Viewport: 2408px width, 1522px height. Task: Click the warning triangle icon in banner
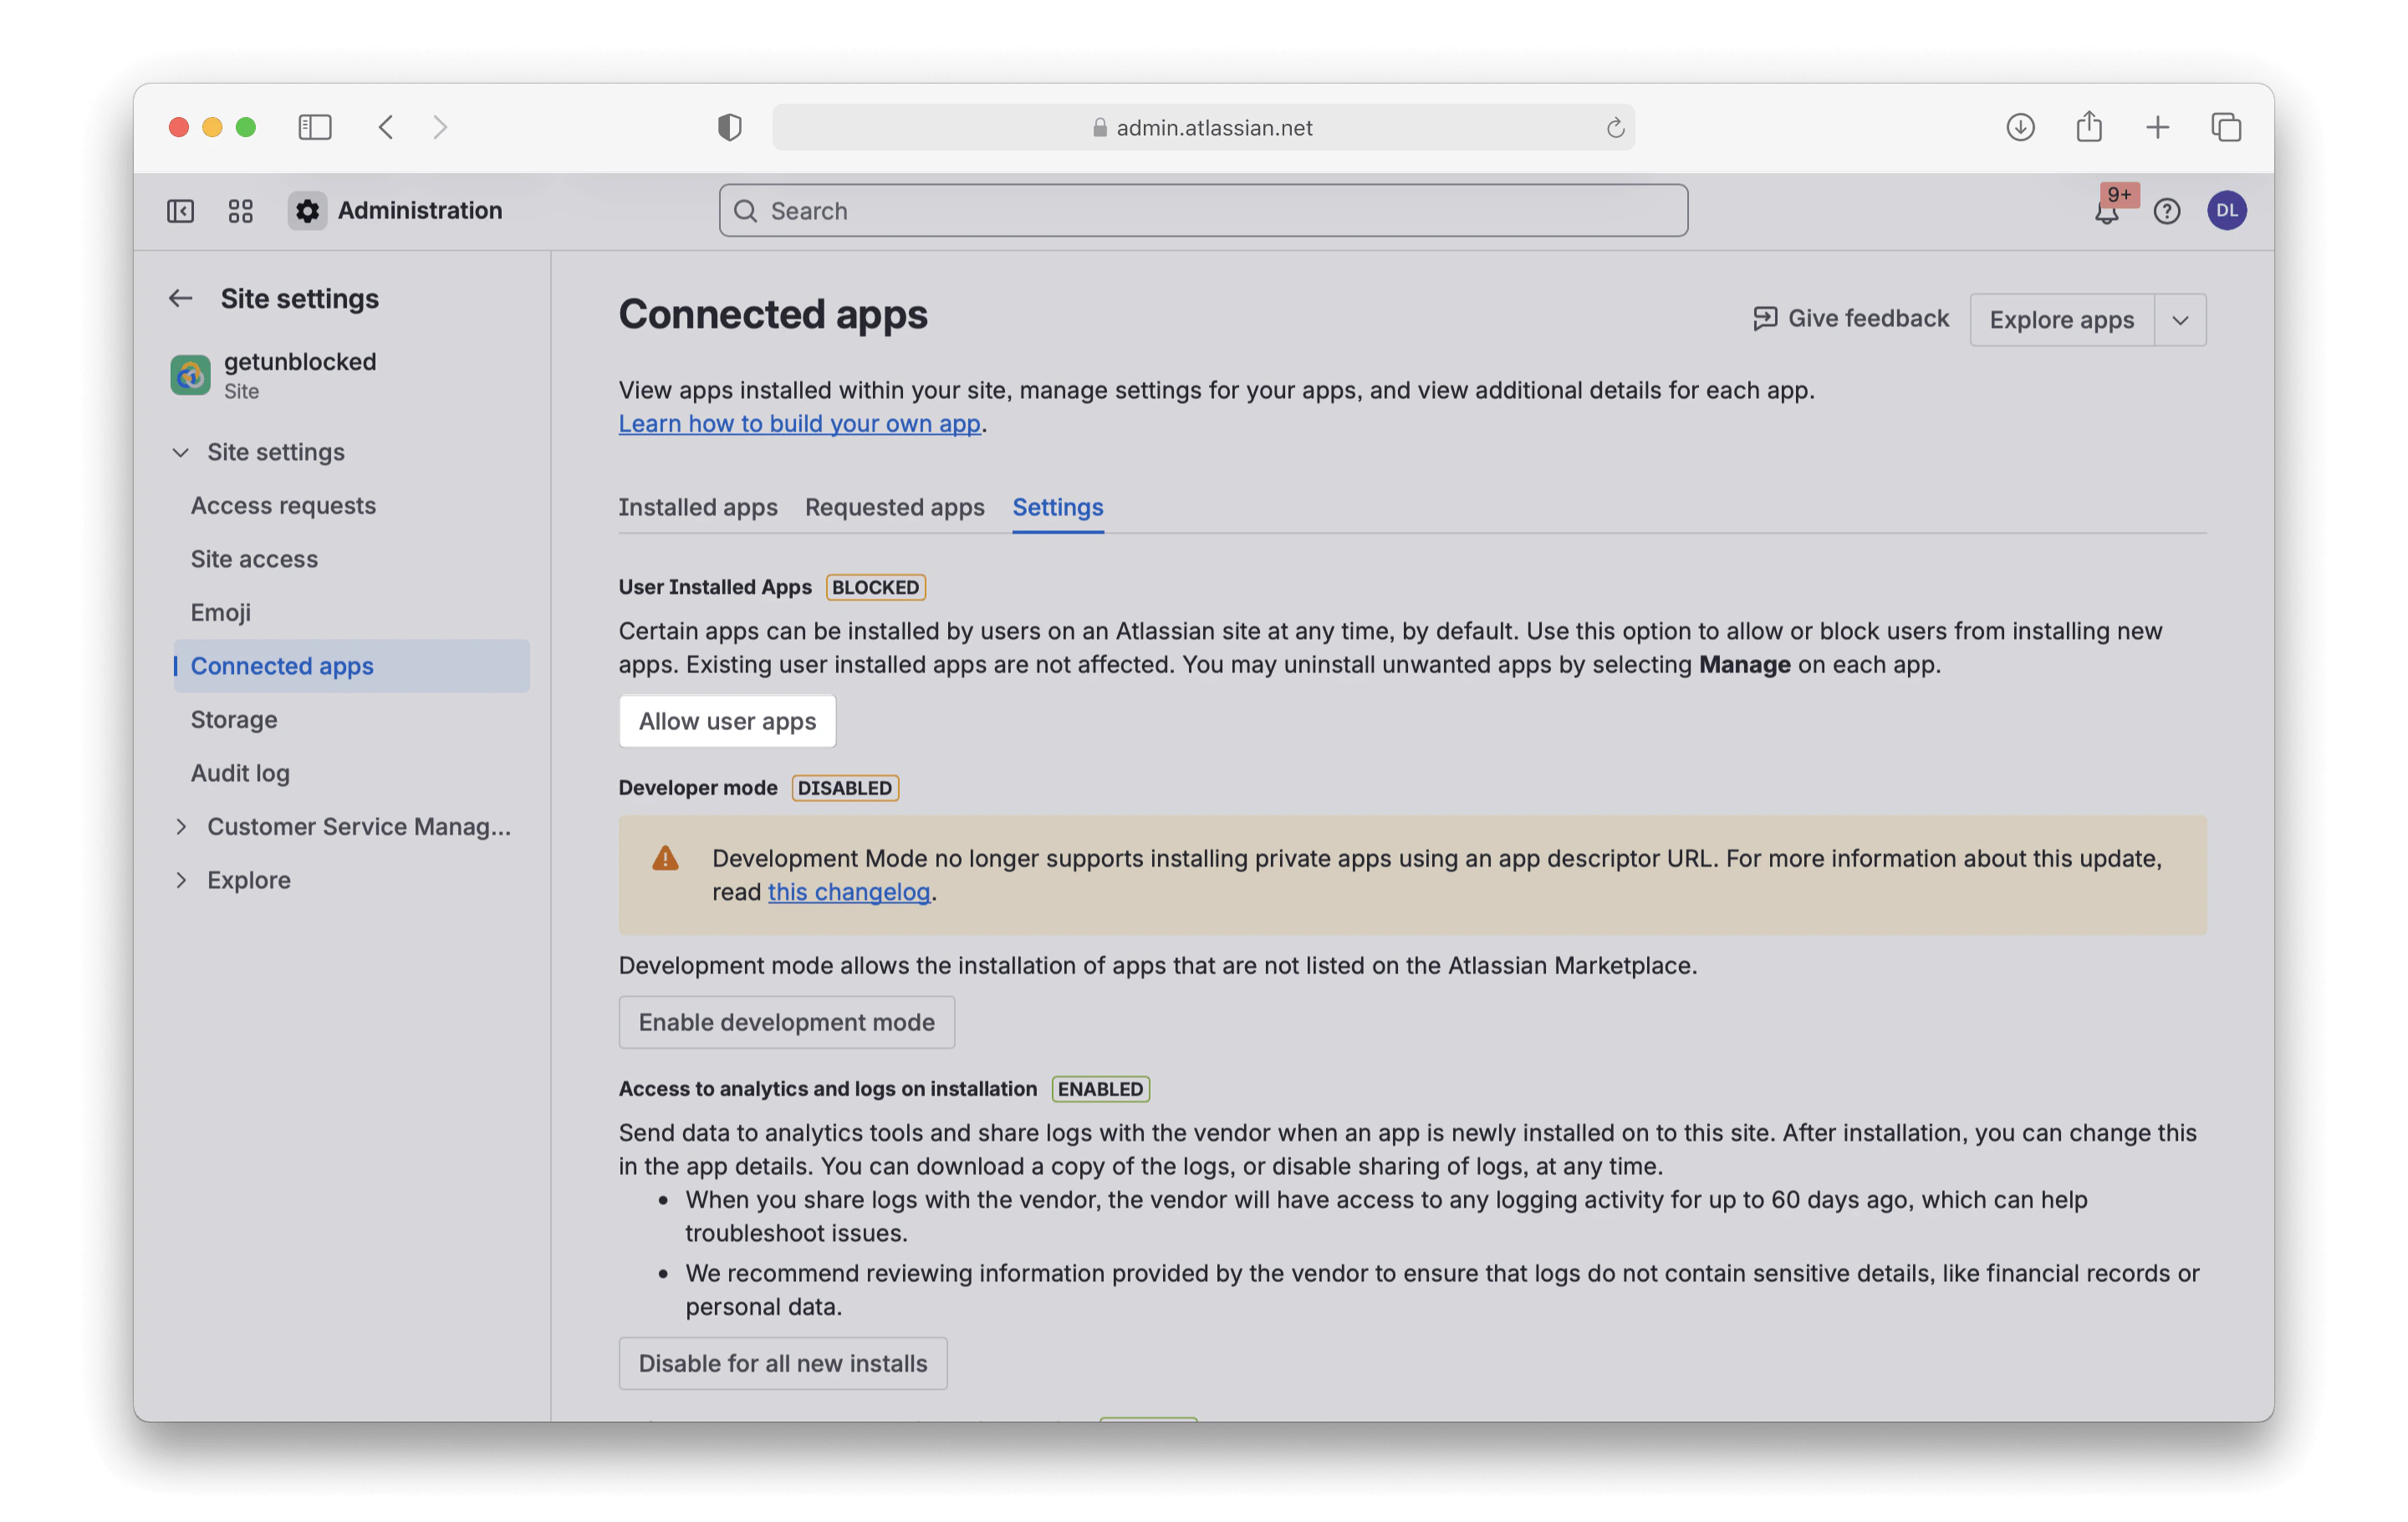tap(665, 858)
